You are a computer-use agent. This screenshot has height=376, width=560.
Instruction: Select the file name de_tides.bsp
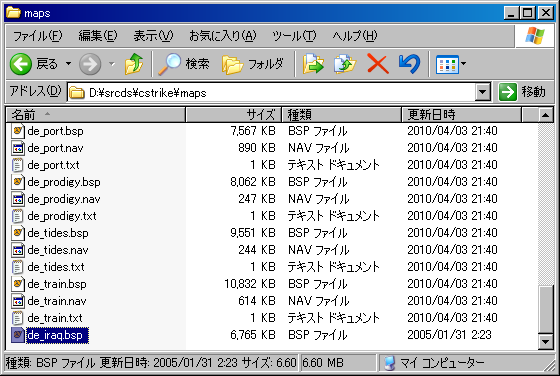click(x=58, y=233)
